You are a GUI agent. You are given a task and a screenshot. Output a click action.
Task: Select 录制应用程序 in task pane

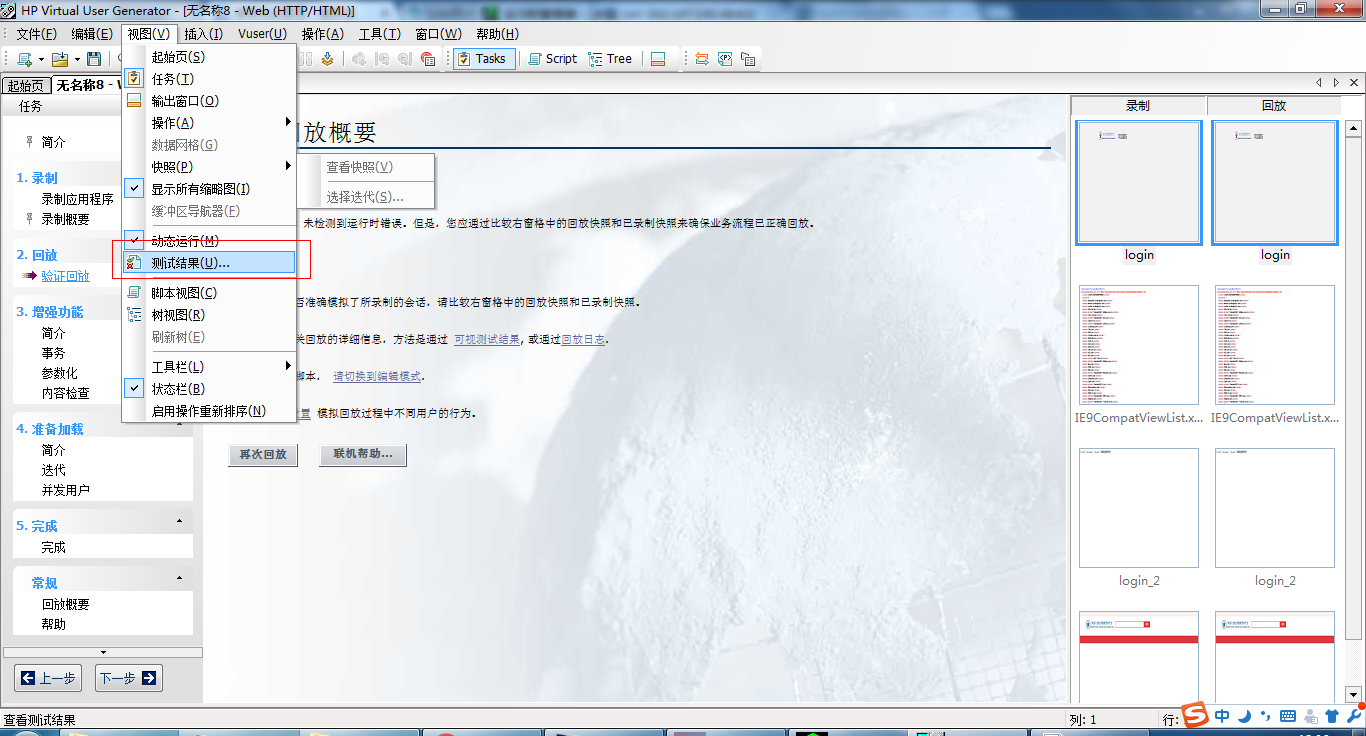[x=77, y=199]
